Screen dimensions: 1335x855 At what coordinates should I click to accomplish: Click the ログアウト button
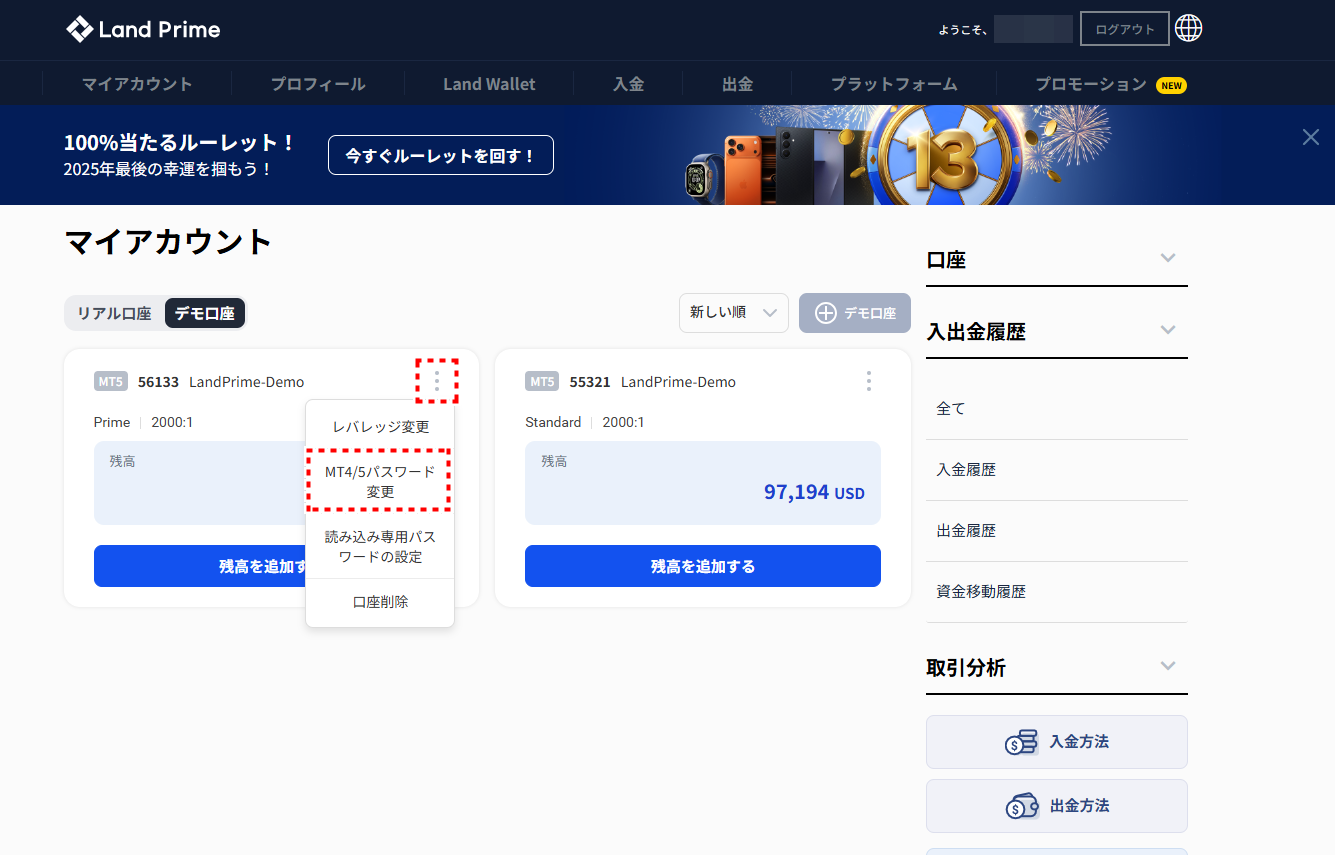[1125, 29]
